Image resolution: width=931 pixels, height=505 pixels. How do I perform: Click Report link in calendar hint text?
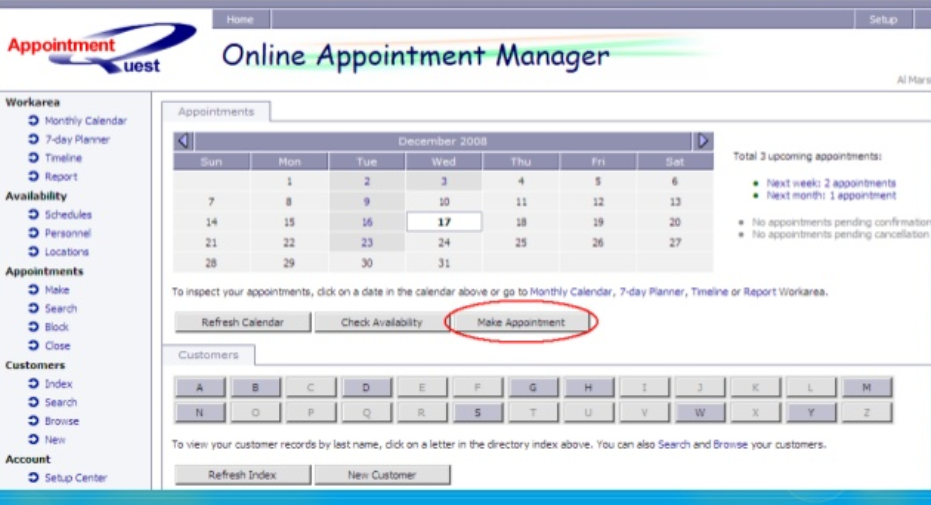759,292
